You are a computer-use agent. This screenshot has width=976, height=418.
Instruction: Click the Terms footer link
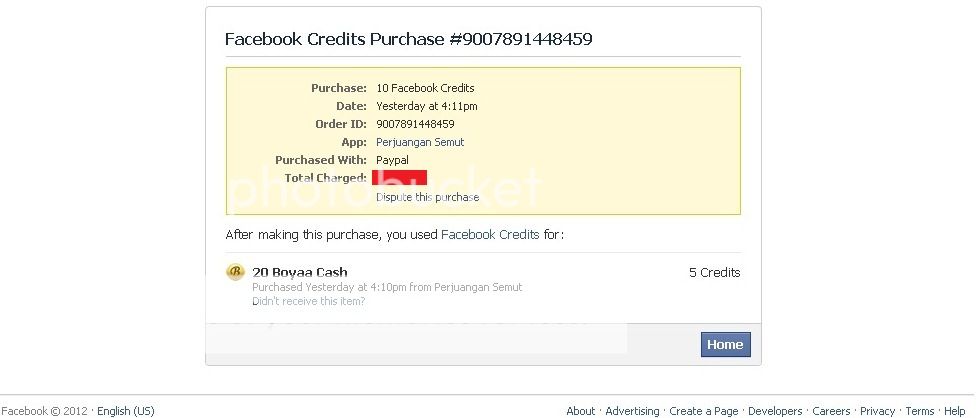click(x=919, y=411)
